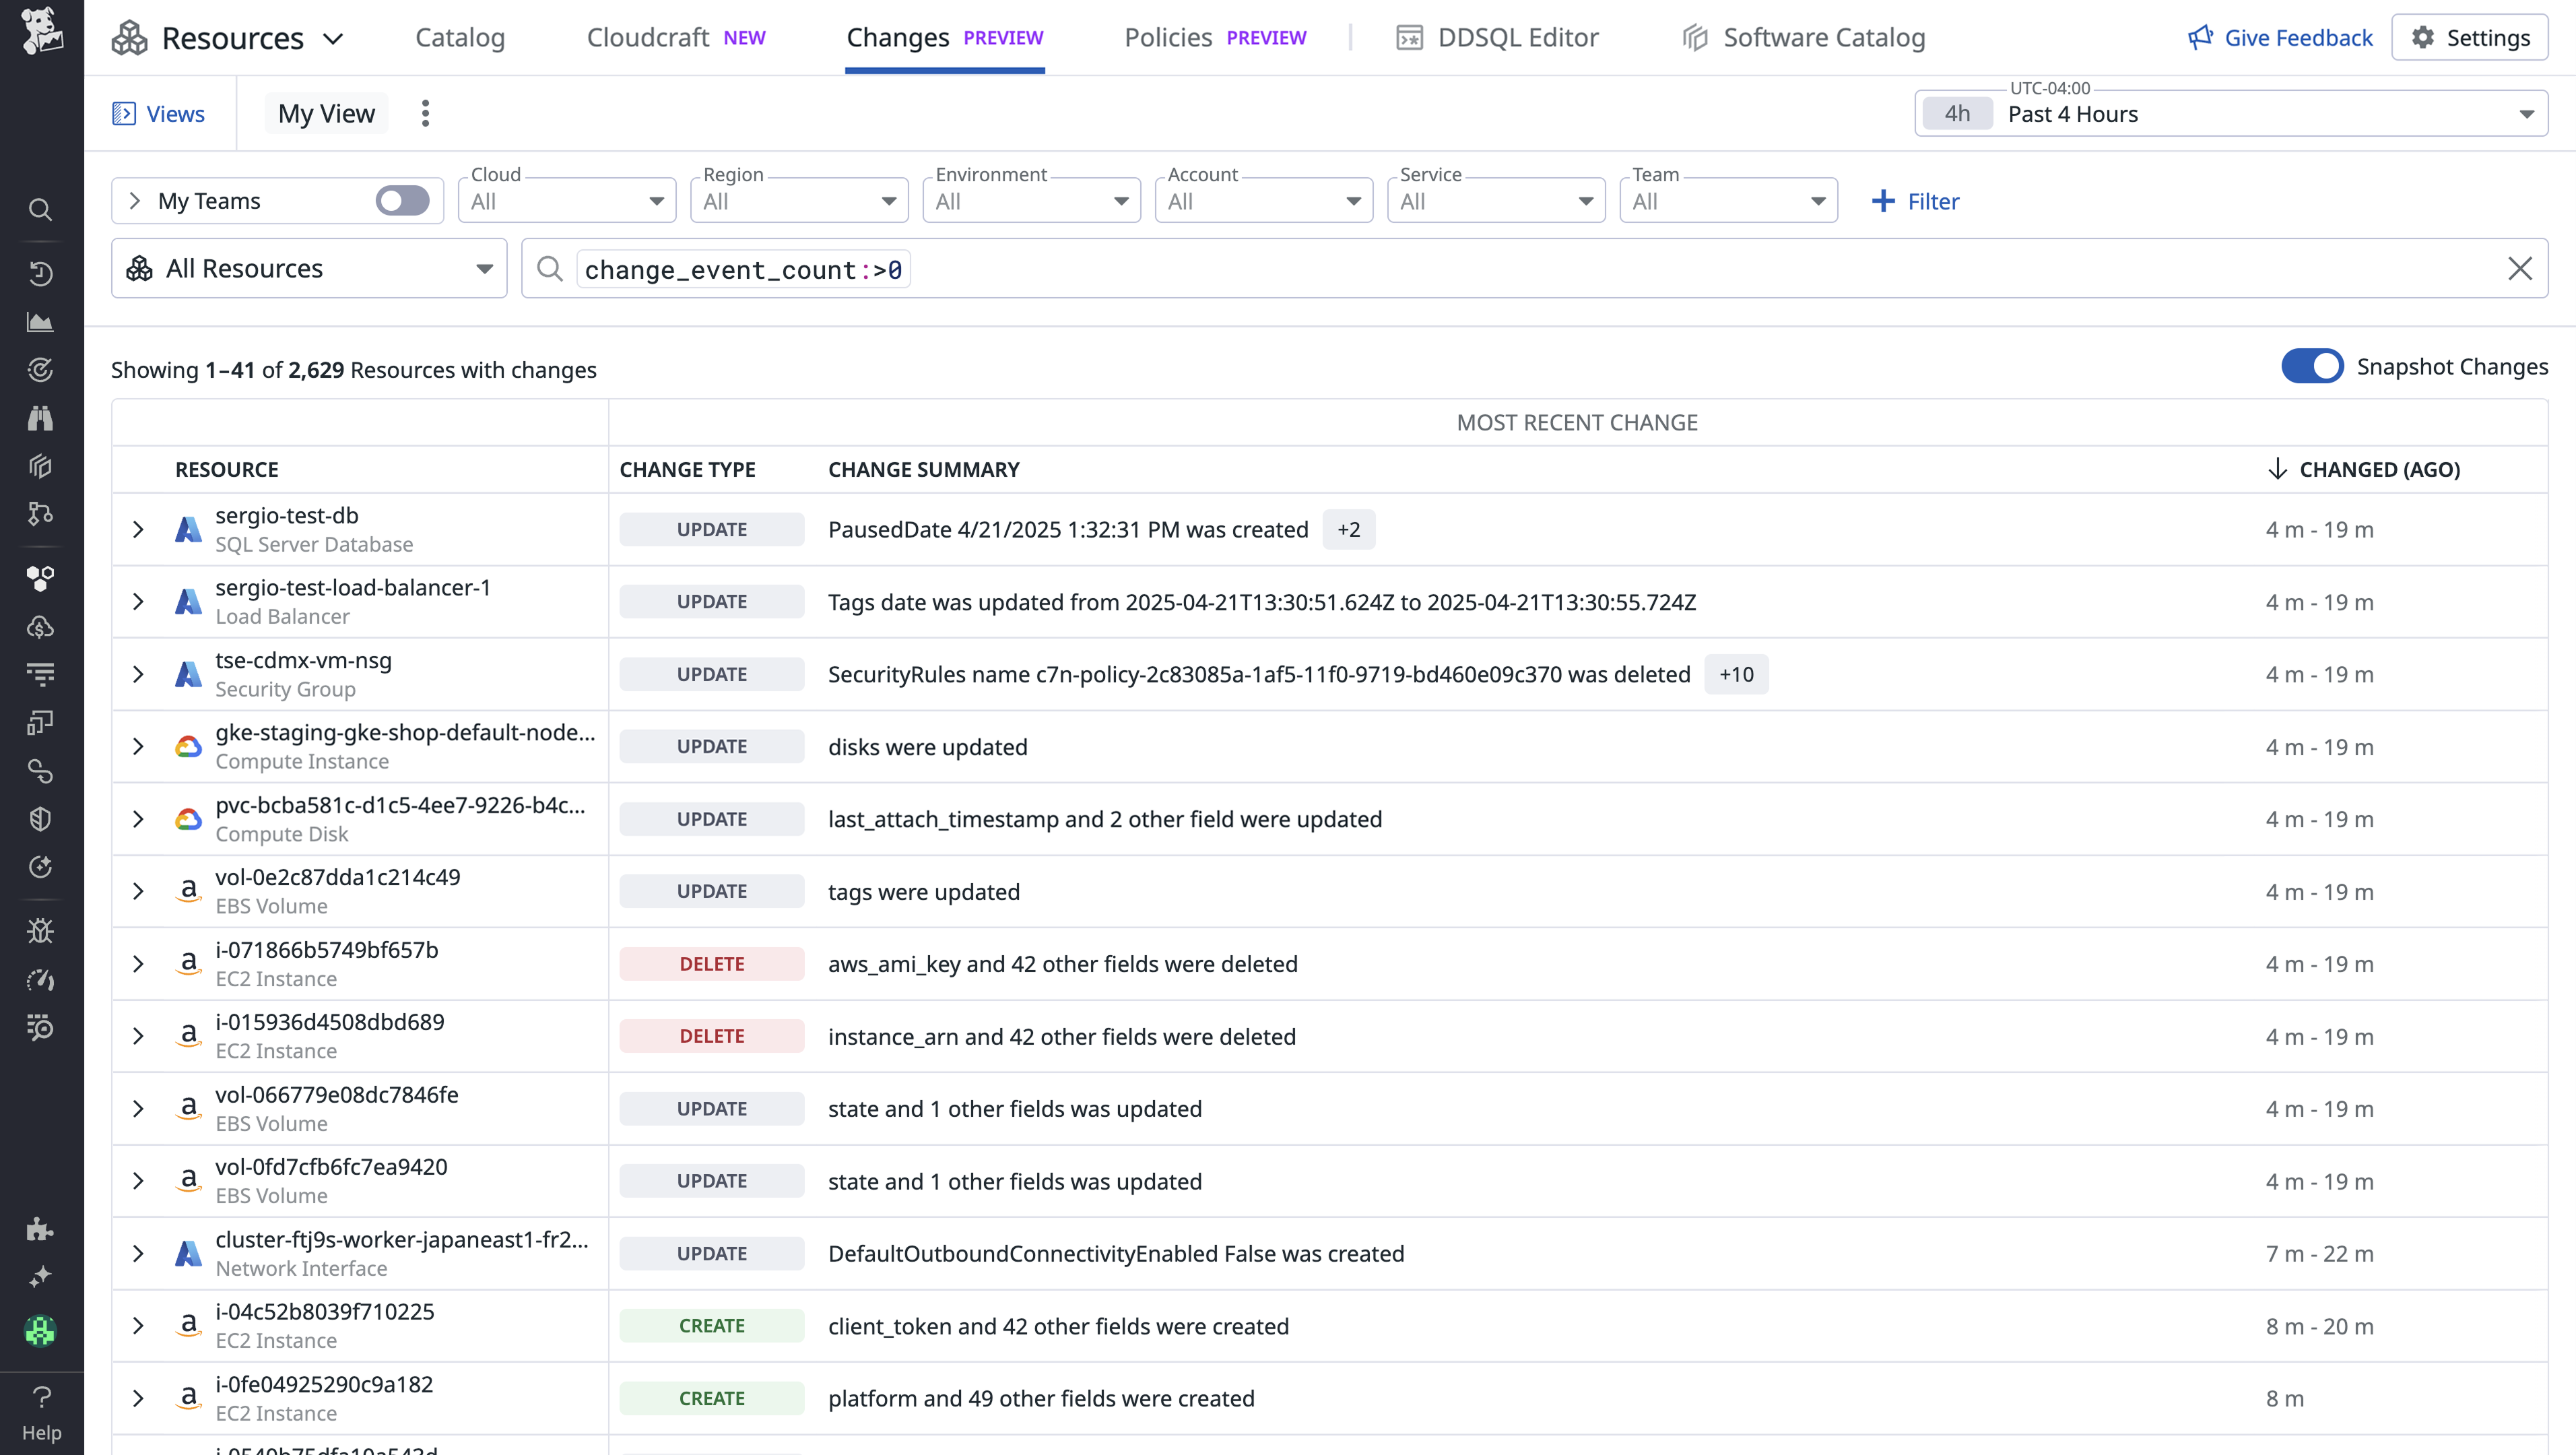Select the security shield icon in sidebar
The height and width of the screenshot is (1455, 2576).
(40, 819)
